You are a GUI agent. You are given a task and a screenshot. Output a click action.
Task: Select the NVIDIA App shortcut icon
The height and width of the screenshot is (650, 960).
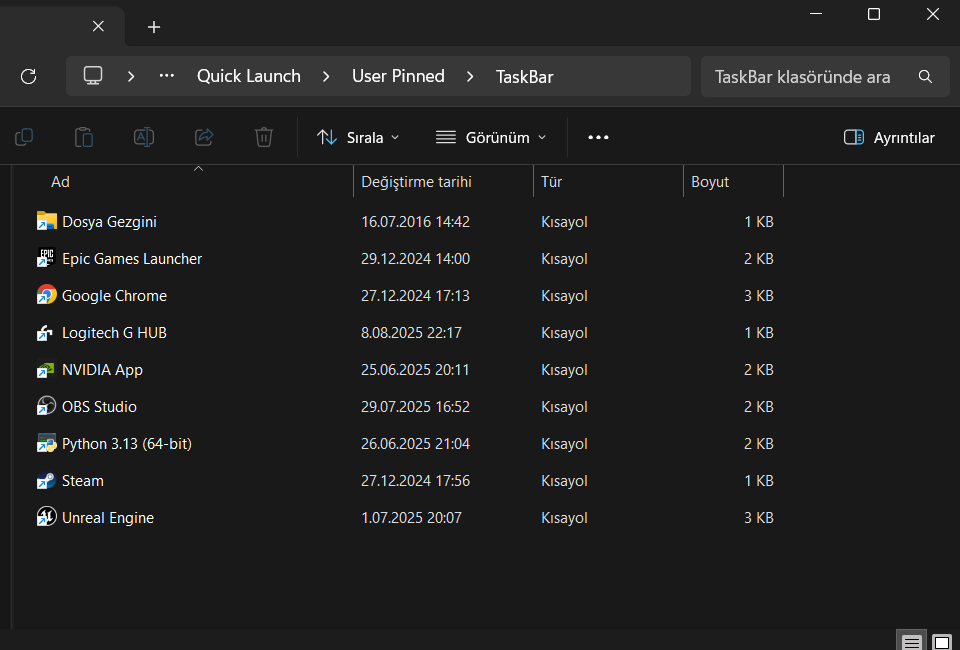click(47, 369)
